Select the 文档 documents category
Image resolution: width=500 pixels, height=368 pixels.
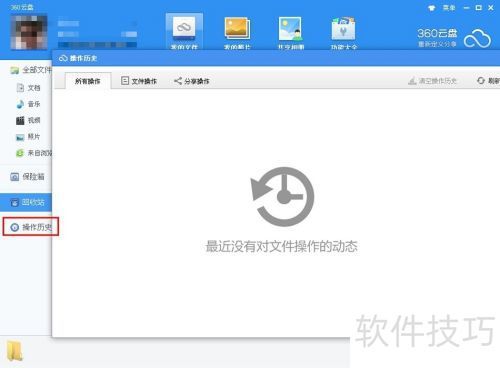[28, 88]
